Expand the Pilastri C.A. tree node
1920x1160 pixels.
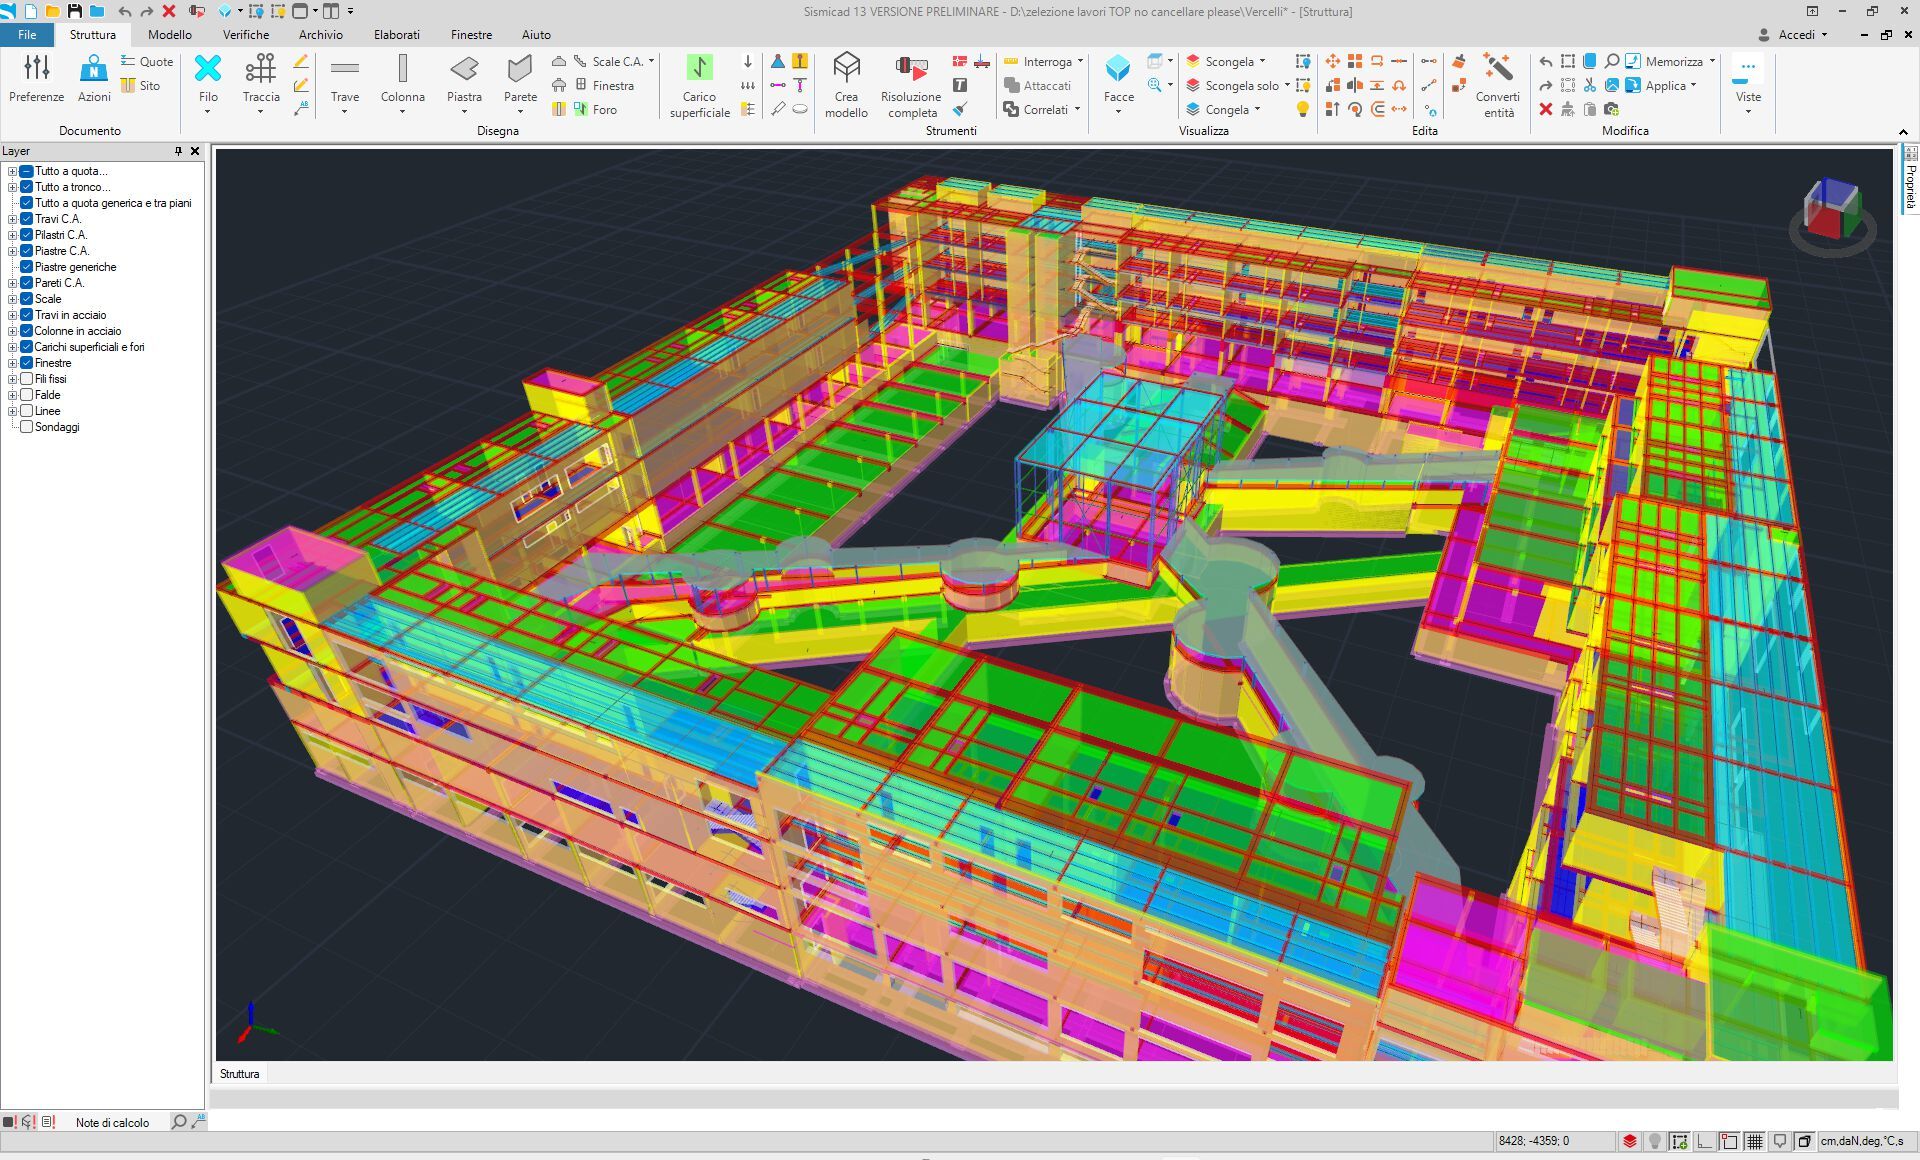(12, 235)
